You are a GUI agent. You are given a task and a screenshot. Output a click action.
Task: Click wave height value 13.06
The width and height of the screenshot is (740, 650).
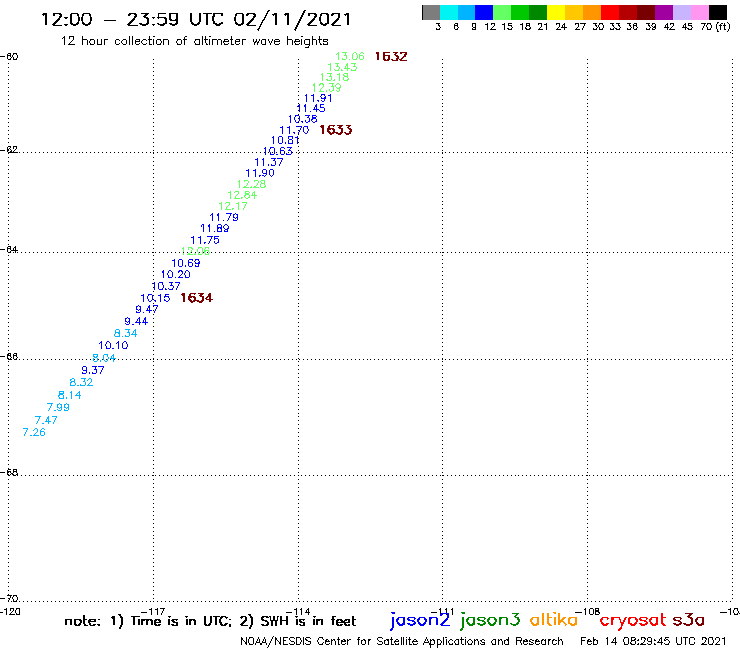350,56
